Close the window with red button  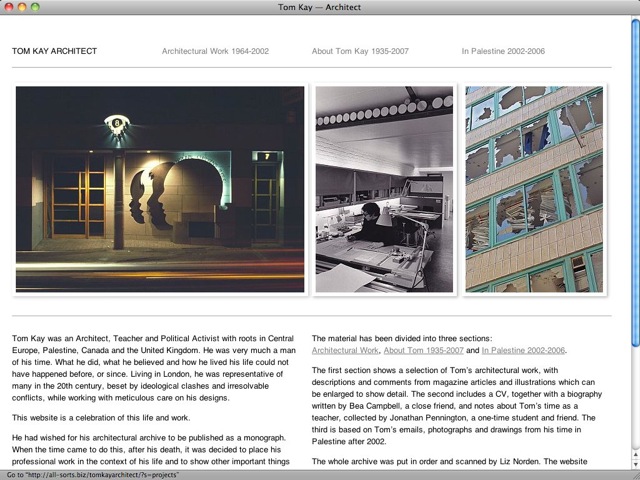pos(9,7)
